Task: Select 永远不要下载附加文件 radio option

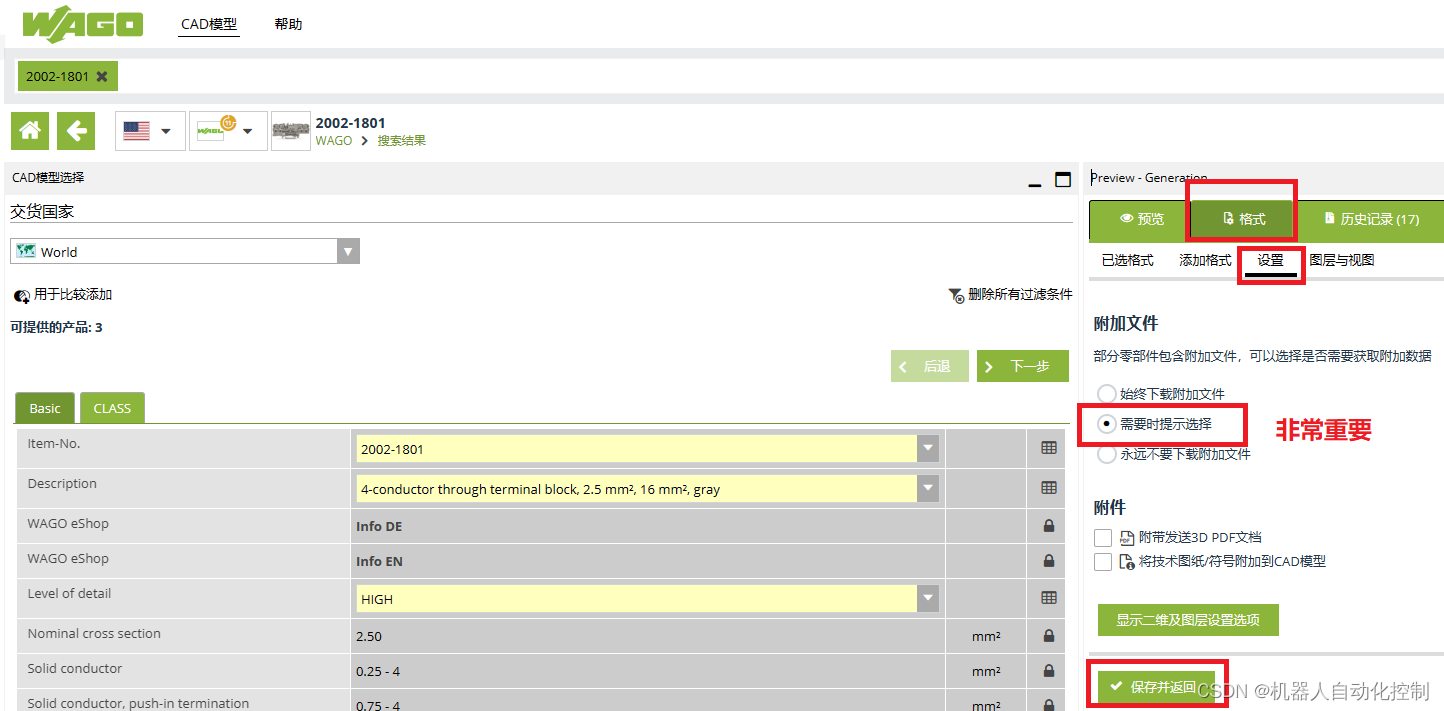Action: (x=1106, y=454)
